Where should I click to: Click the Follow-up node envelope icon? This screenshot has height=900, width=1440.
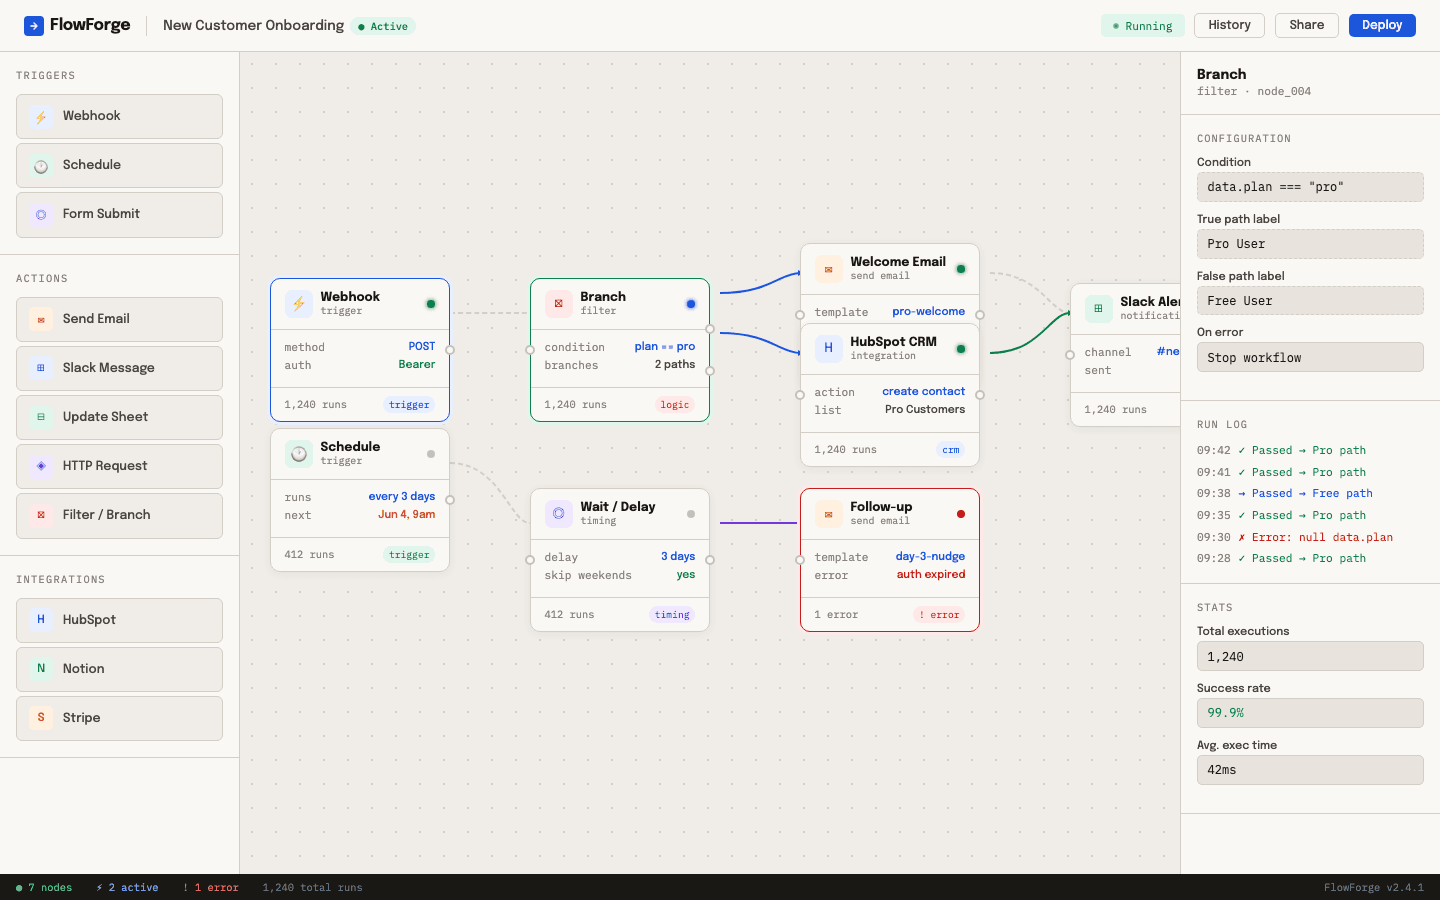click(x=828, y=514)
